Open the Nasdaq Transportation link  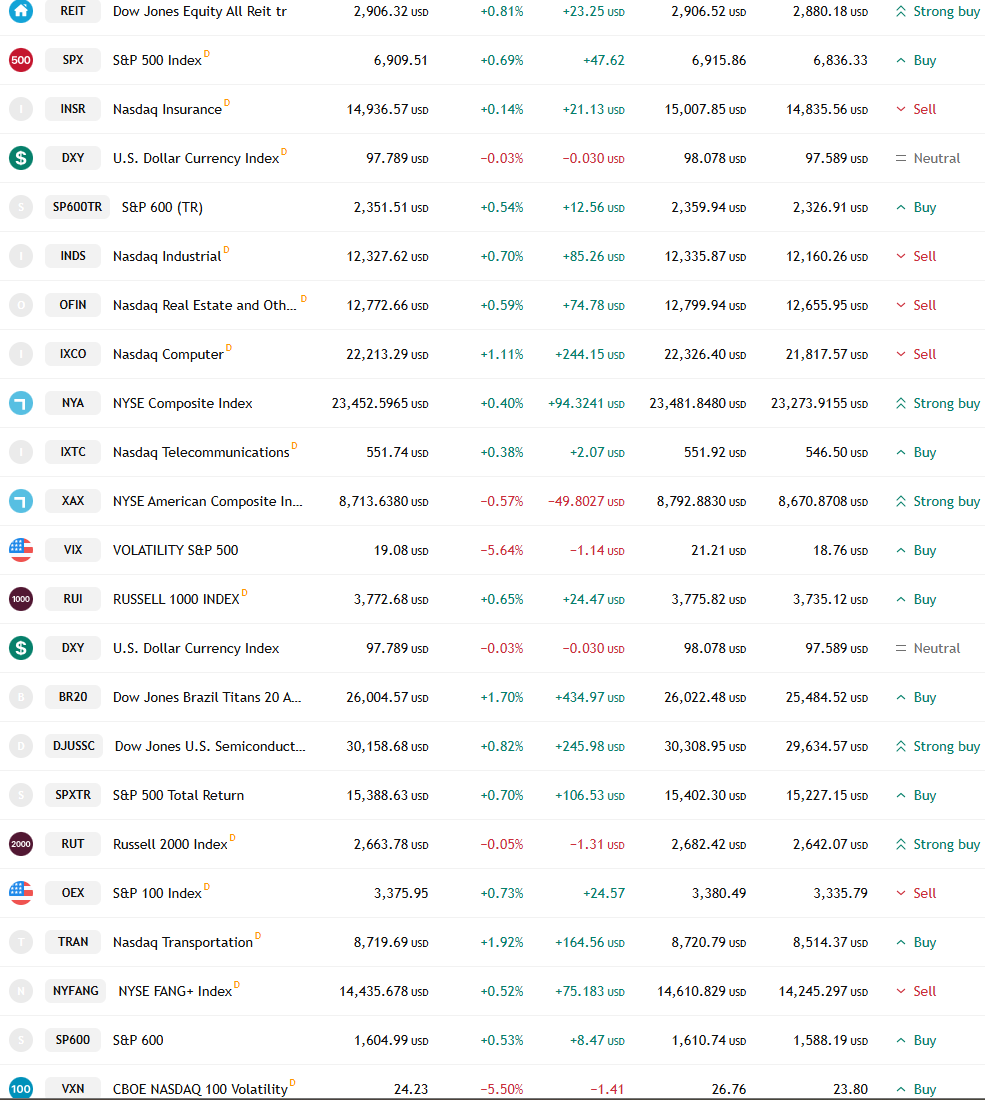[182, 942]
